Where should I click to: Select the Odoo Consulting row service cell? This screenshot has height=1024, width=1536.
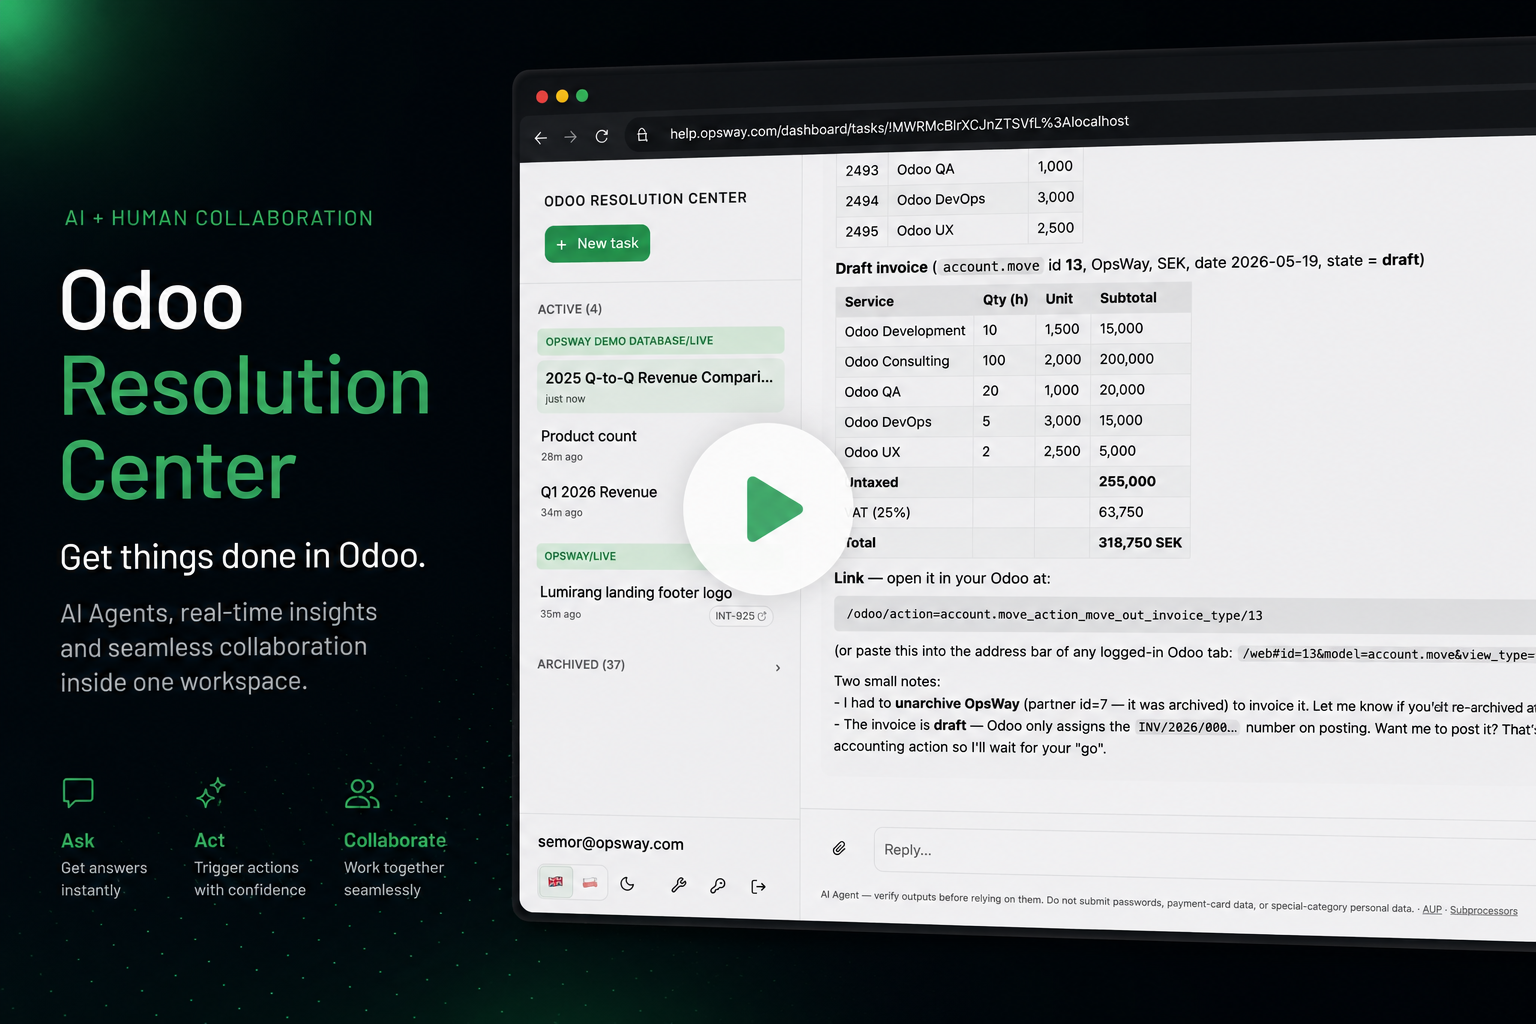[905, 361]
